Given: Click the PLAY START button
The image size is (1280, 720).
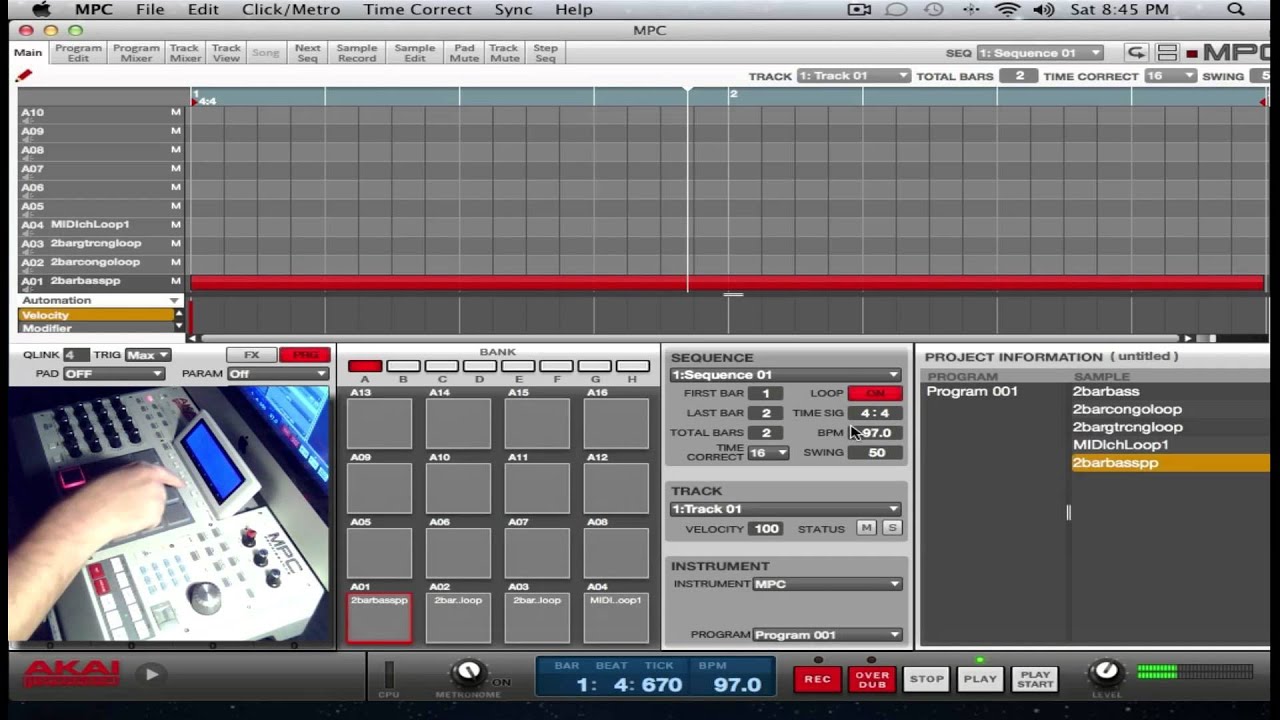Looking at the screenshot, I should (1035, 679).
